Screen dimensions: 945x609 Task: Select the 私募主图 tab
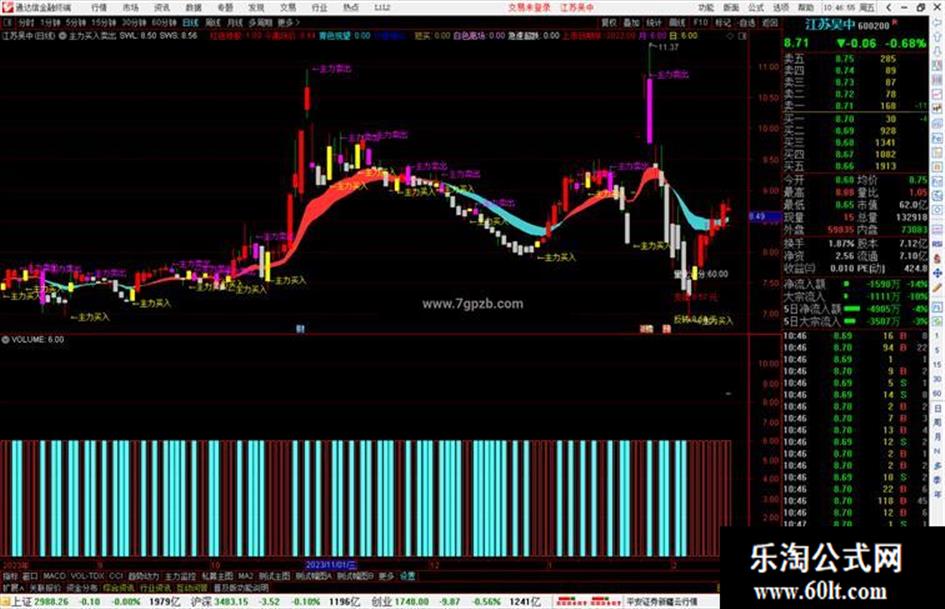click(x=217, y=576)
